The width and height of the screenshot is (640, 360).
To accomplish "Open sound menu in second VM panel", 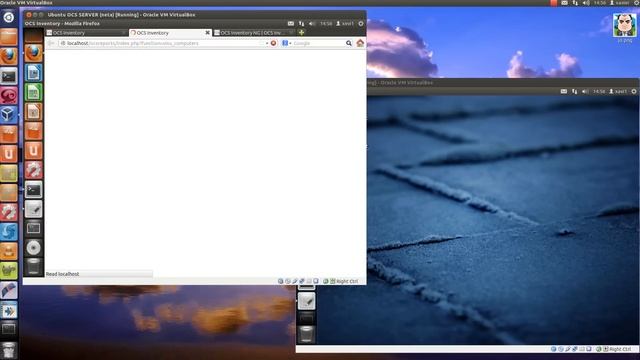I will coord(585,91).
